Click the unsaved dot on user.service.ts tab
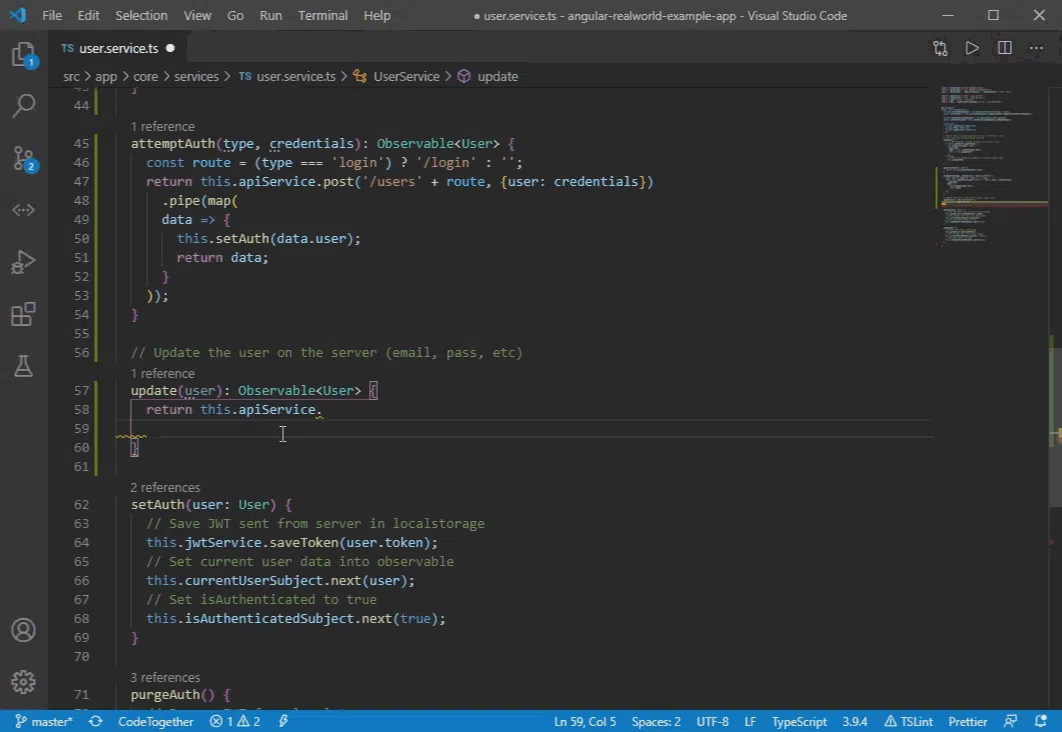Image resolution: width=1062 pixels, height=732 pixels. click(x=170, y=48)
